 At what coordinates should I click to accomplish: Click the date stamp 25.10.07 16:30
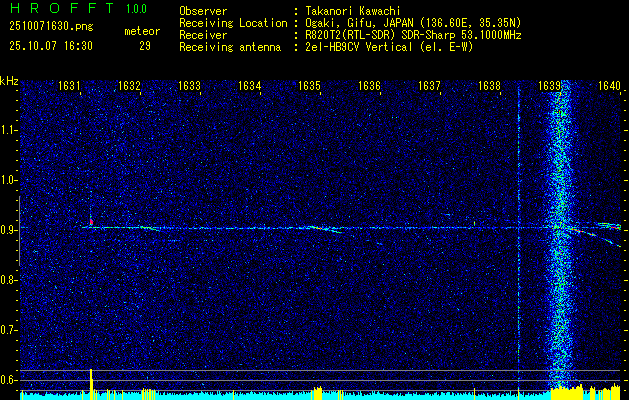coord(51,46)
